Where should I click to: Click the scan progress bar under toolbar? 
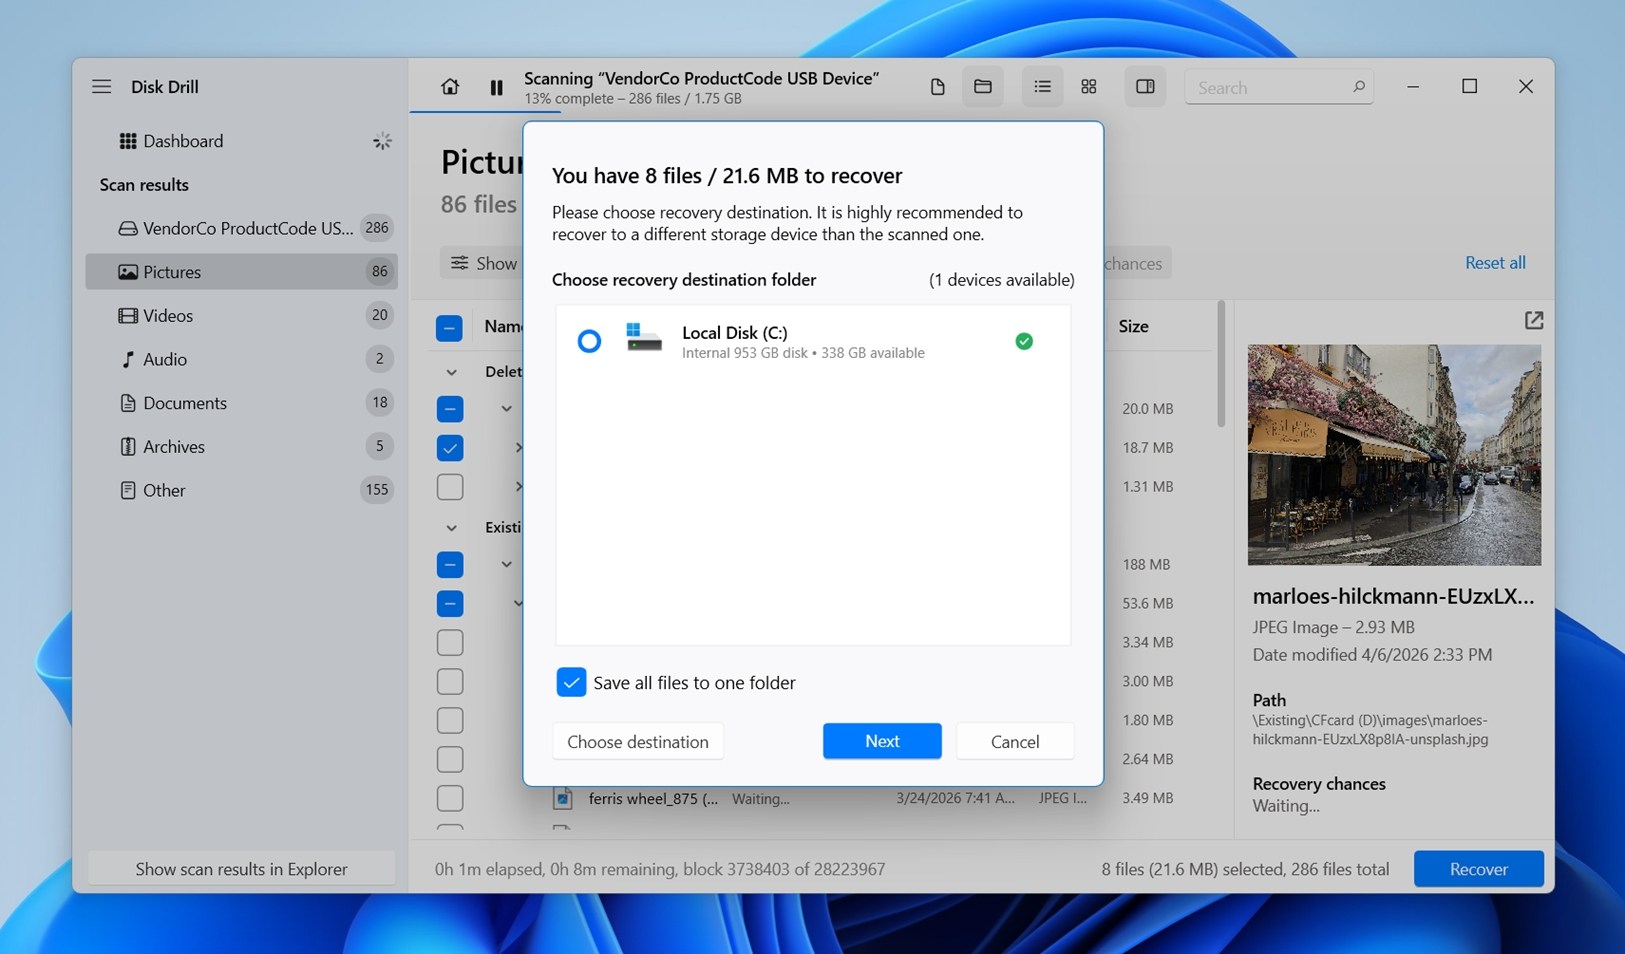(x=485, y=112)
